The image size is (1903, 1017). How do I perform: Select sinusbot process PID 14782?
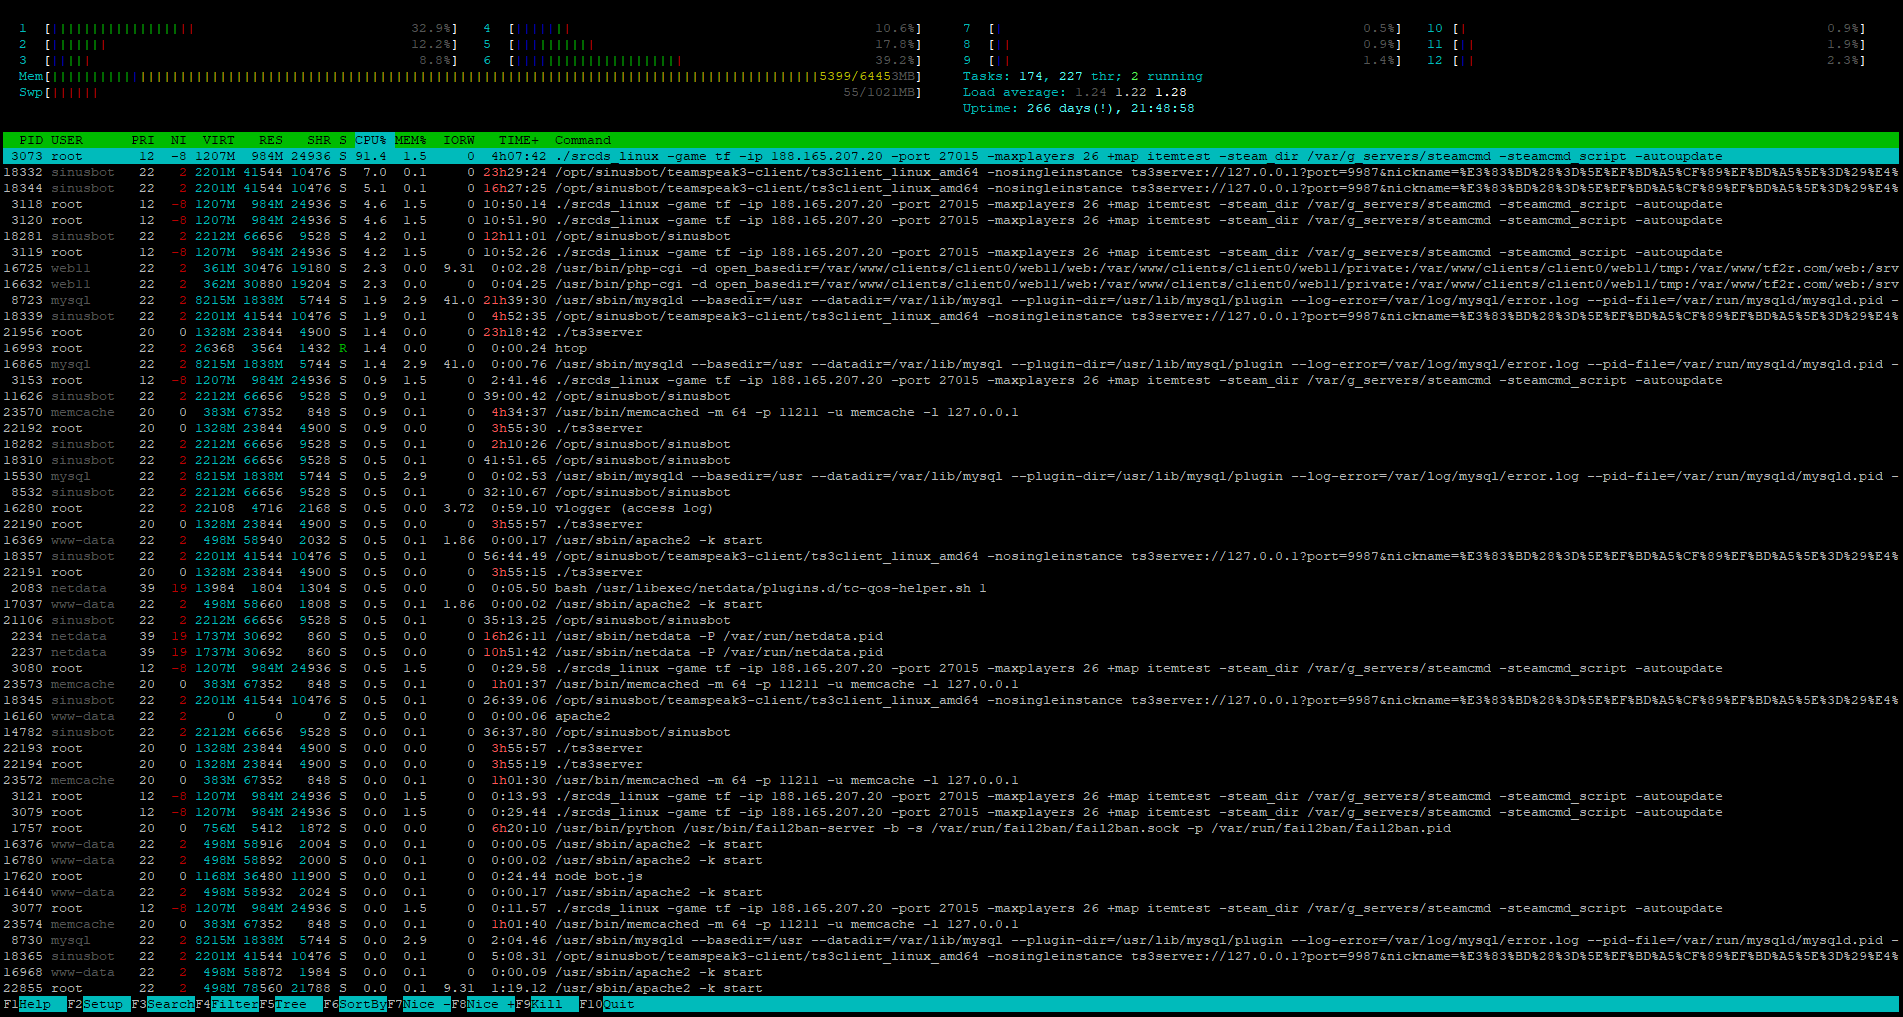tap(951, 732)
